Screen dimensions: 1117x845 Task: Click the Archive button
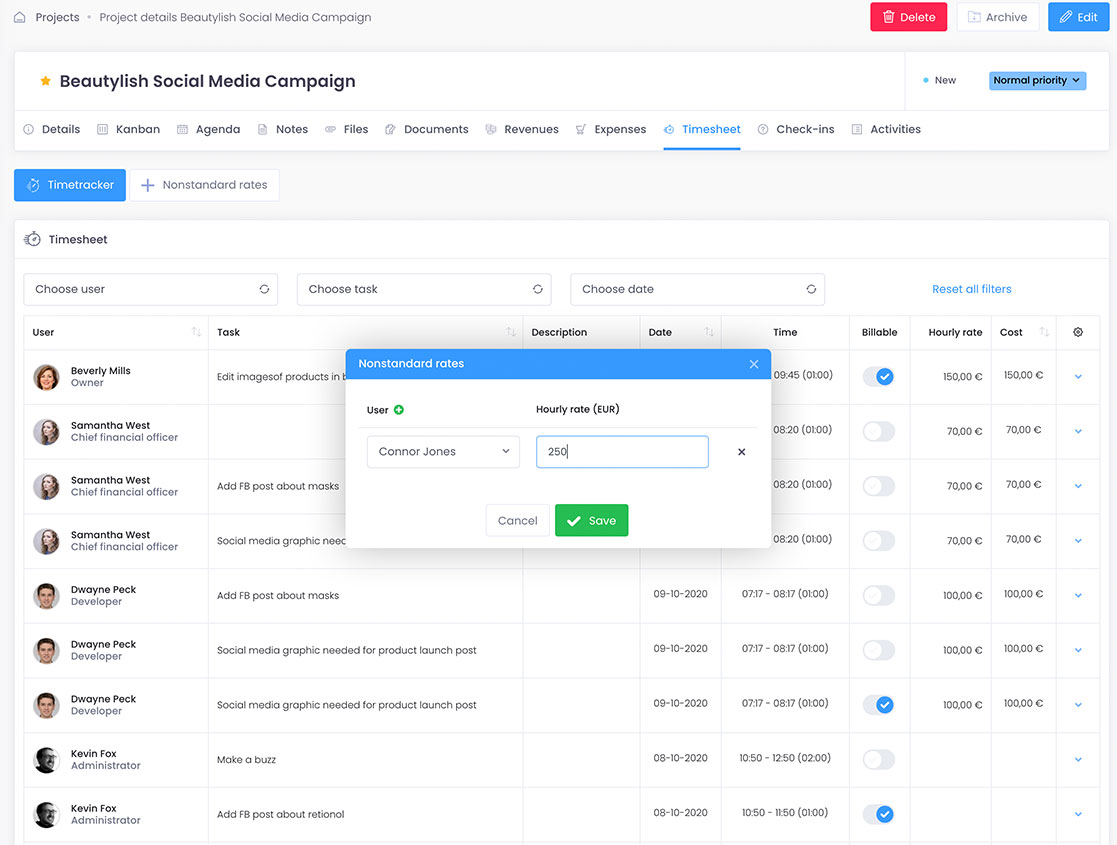(x=997, y=17)
